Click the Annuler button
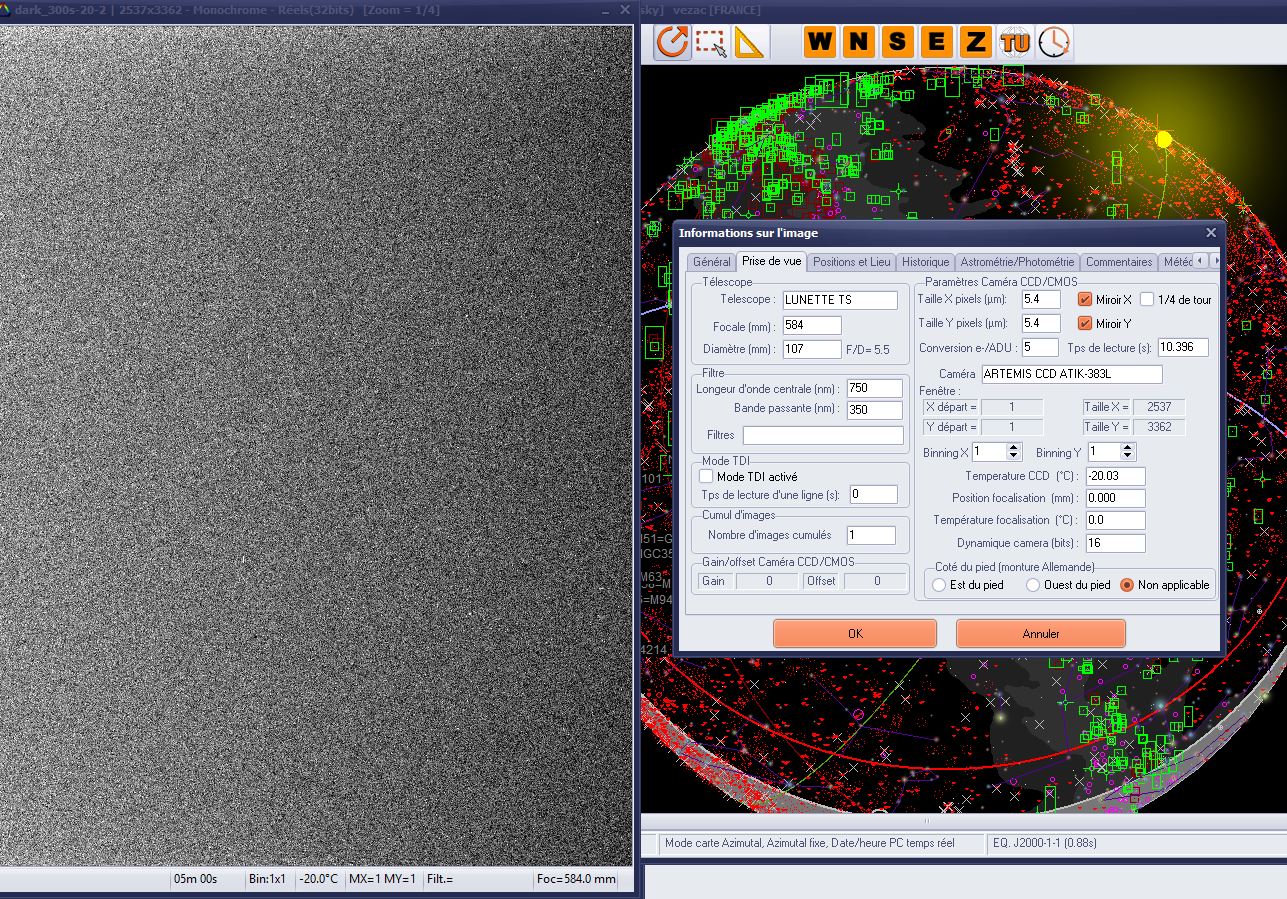Viewport: 1287px width, 899px height. (1040, 633)
